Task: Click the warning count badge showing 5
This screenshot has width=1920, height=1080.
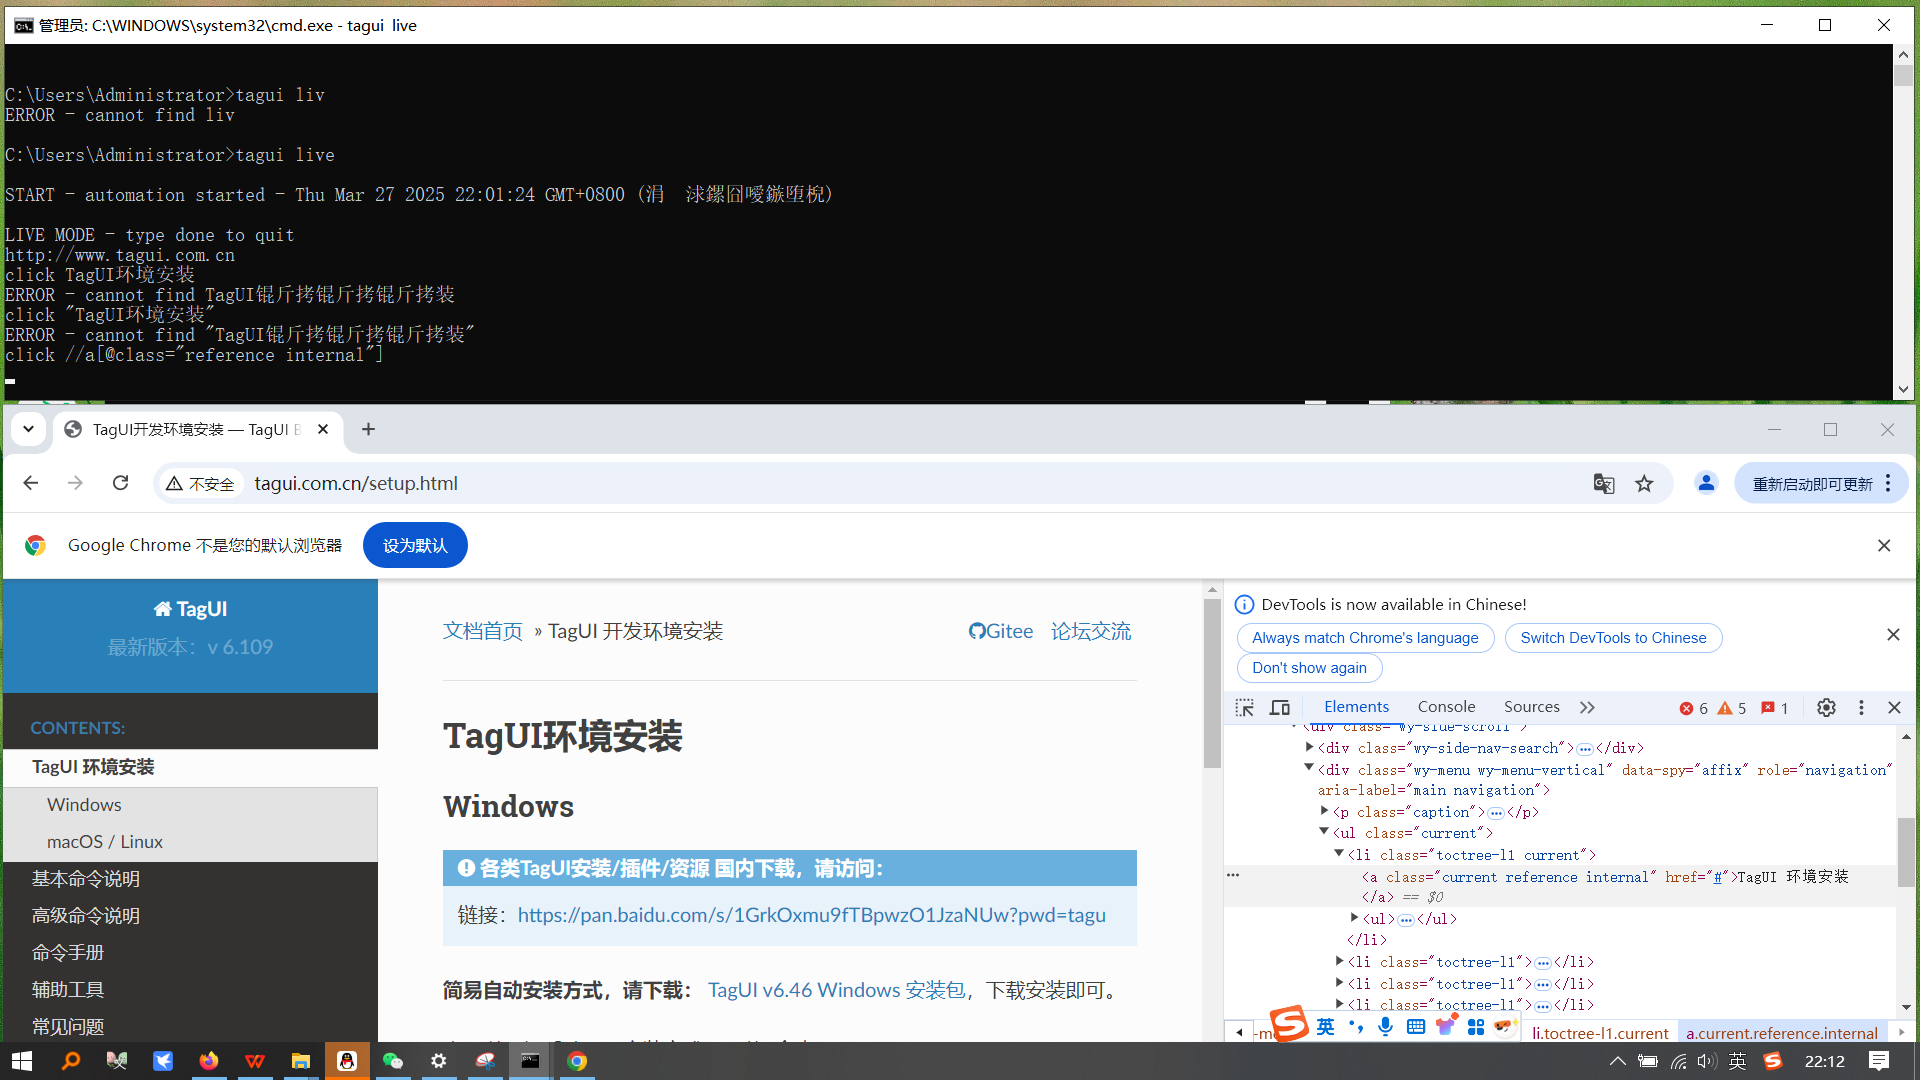Action: (1732, 708)
